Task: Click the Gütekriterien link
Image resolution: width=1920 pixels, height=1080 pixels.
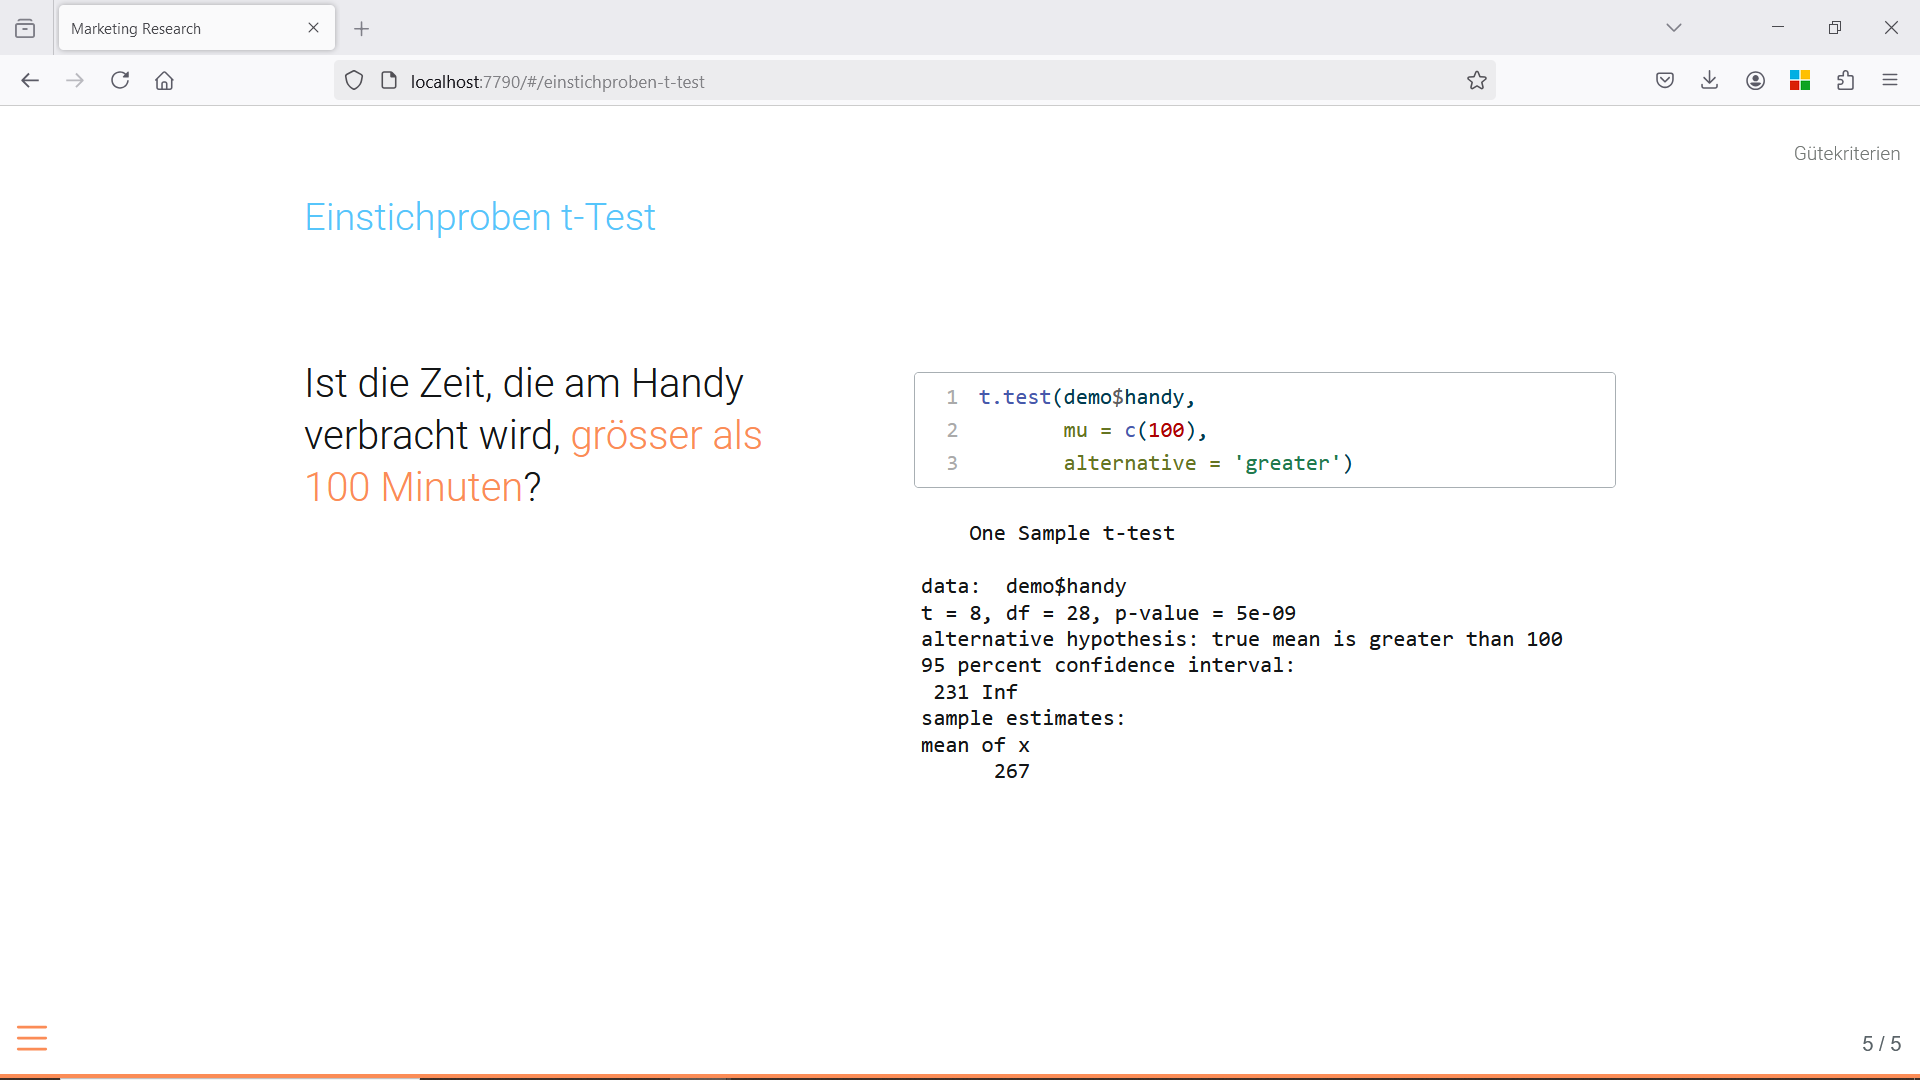Action: tap(1846, 154)
